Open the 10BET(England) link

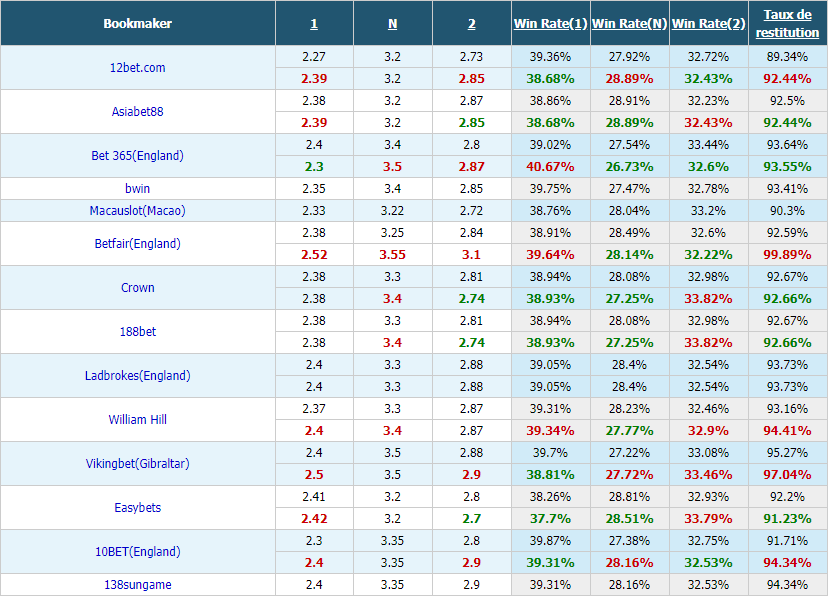coord(137,552)
